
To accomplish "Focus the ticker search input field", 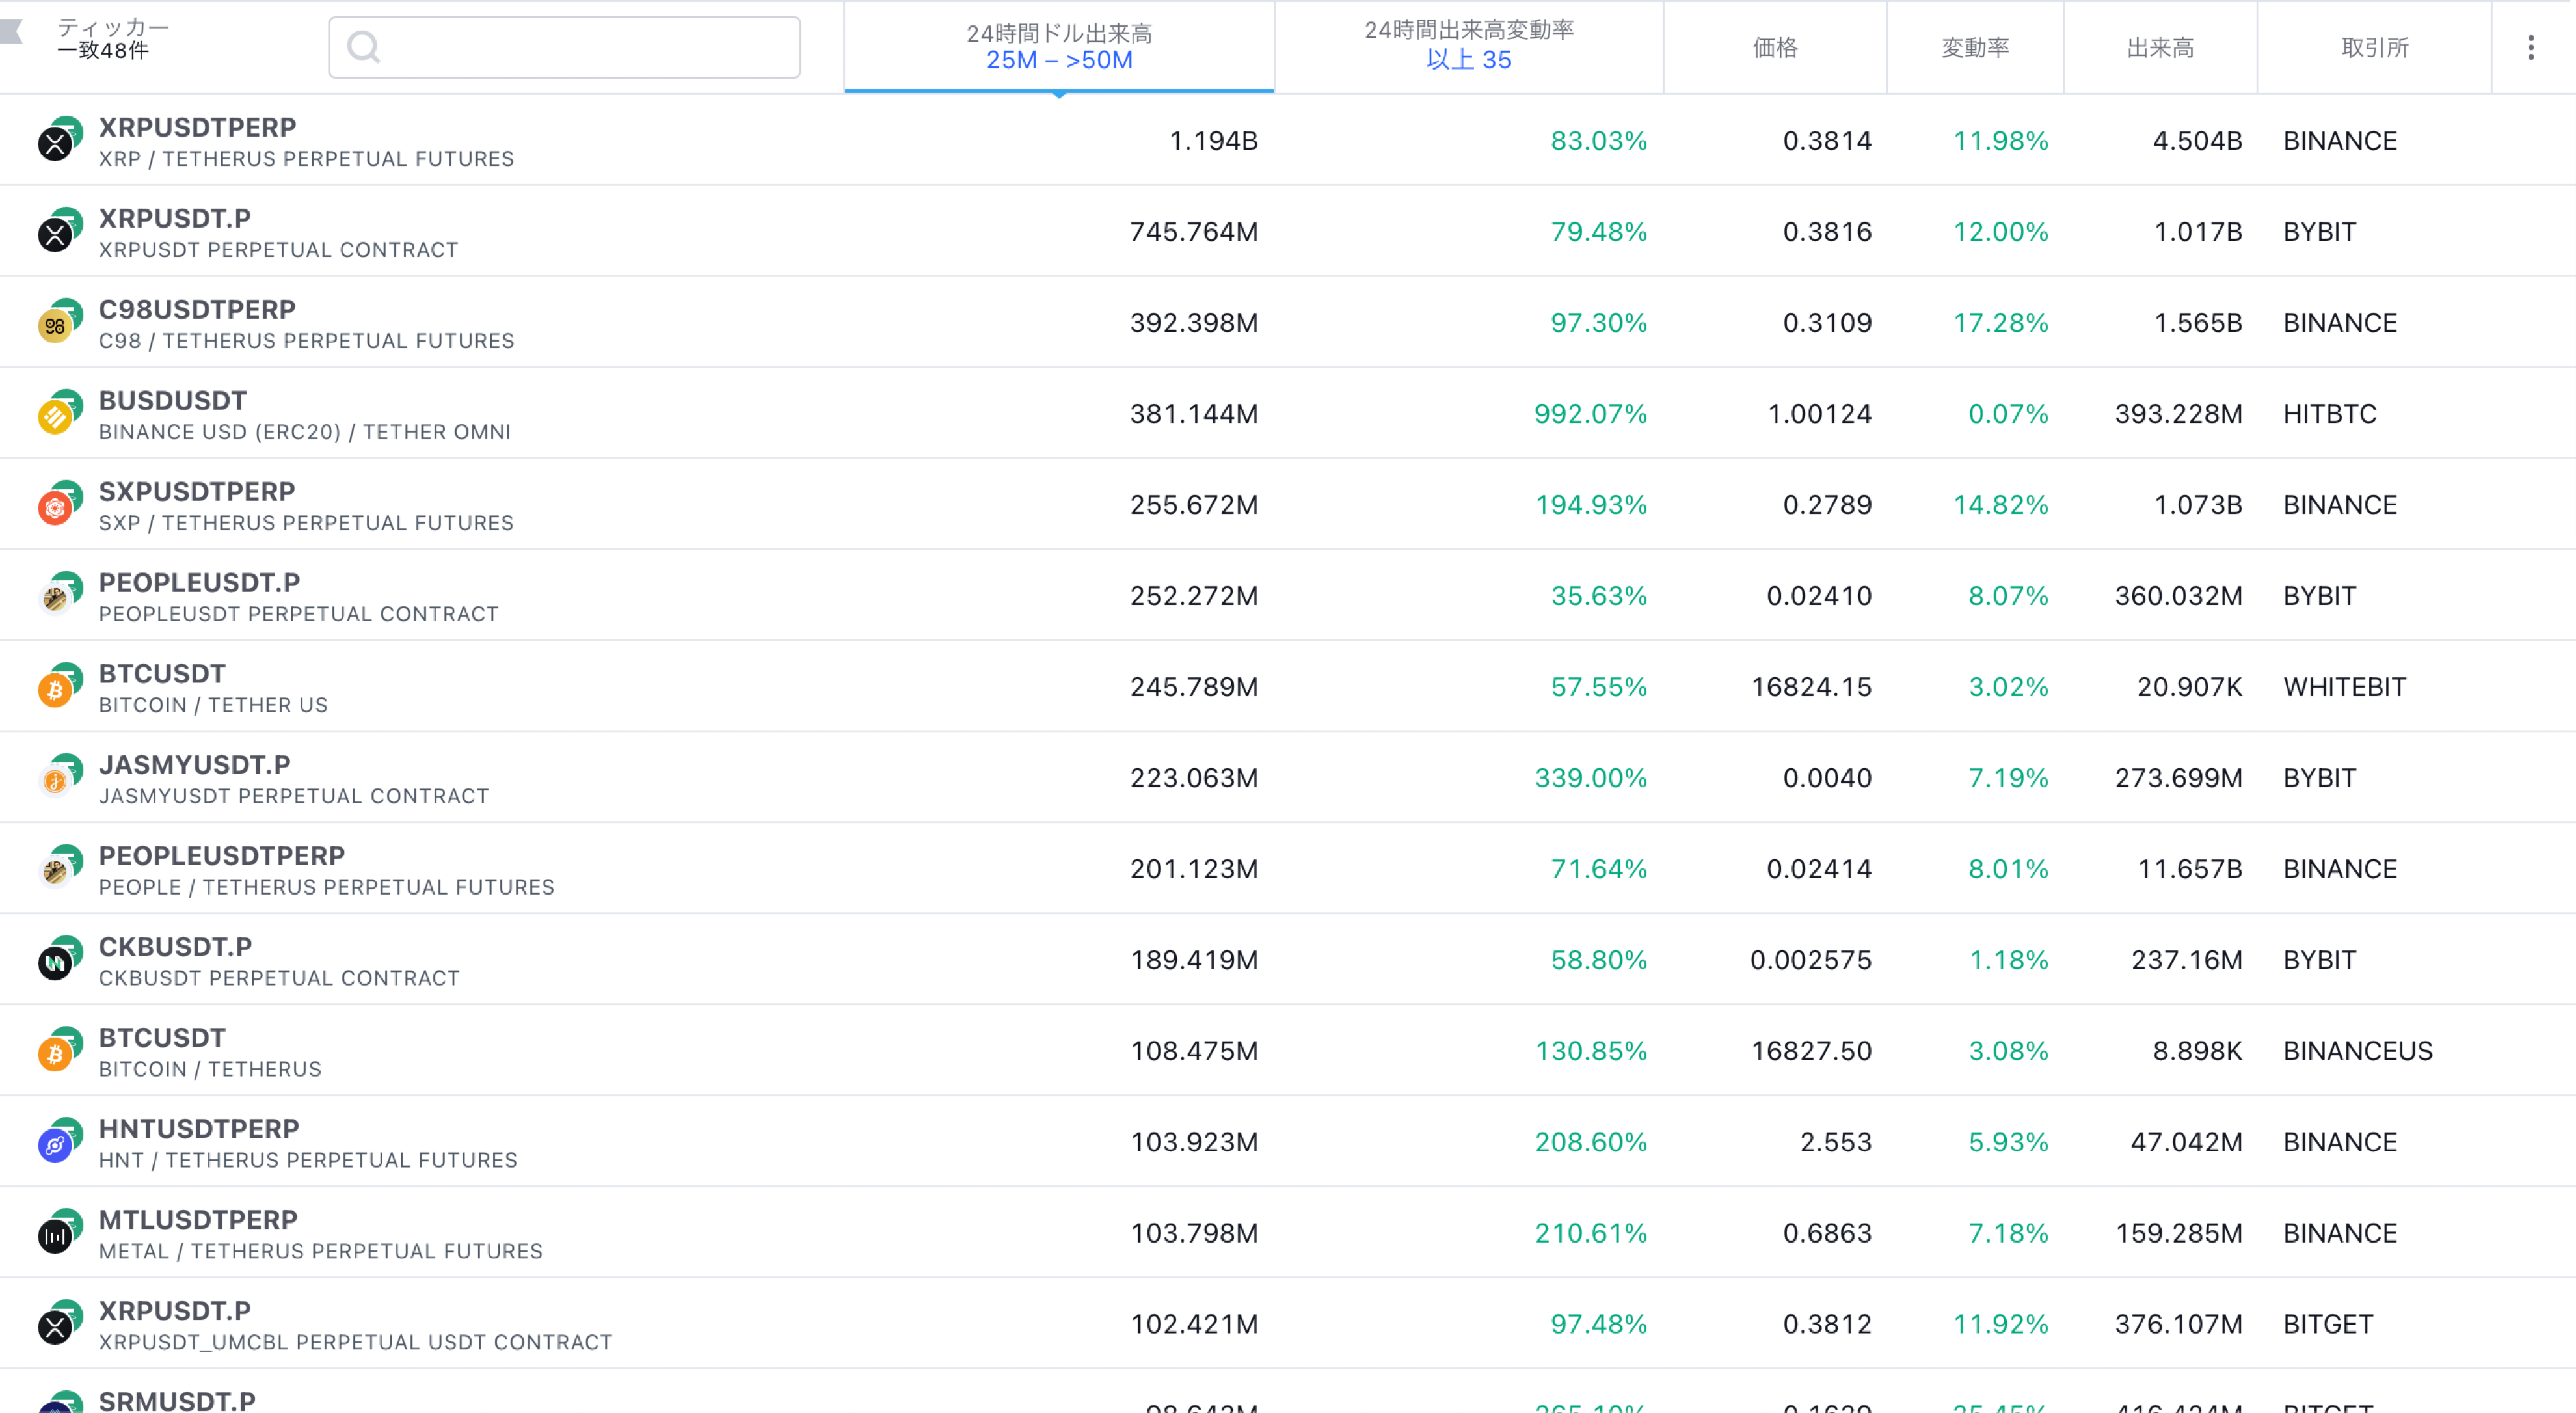I will tap(564, 47).
